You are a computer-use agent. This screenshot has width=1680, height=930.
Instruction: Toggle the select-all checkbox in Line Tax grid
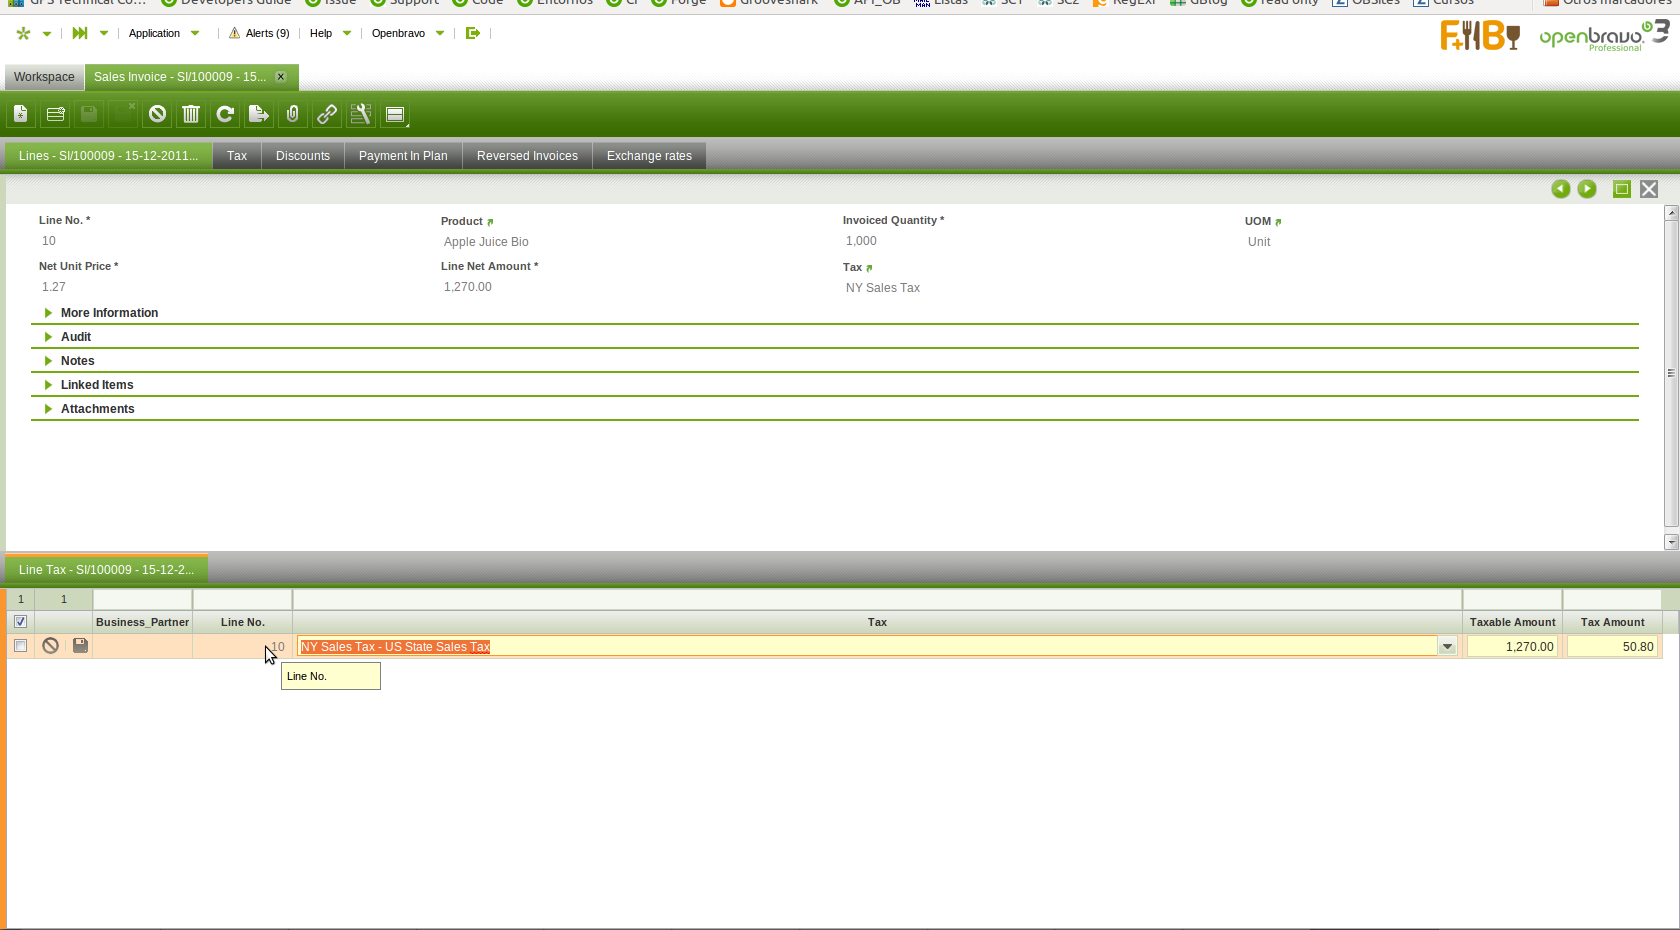[x=20, y=622]
